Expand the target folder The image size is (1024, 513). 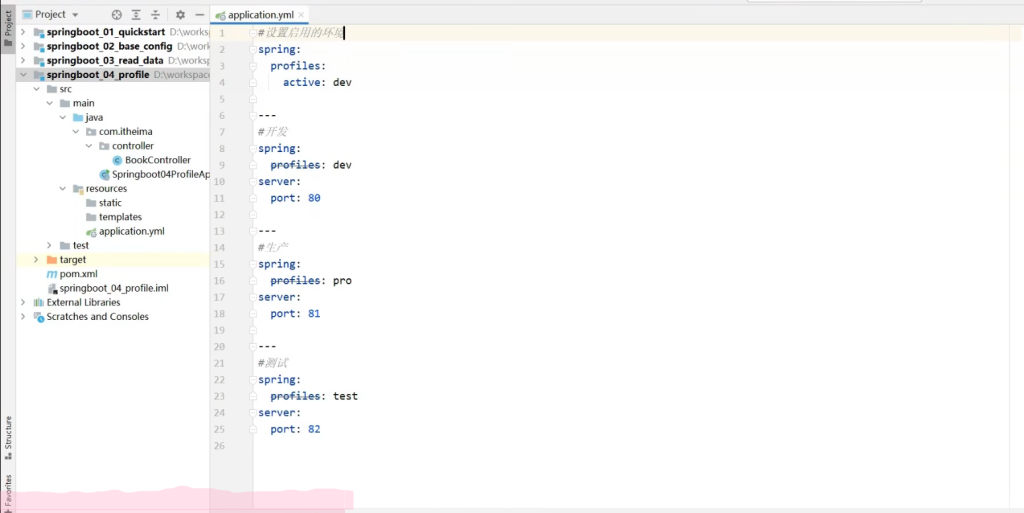[x=37, y=260]
